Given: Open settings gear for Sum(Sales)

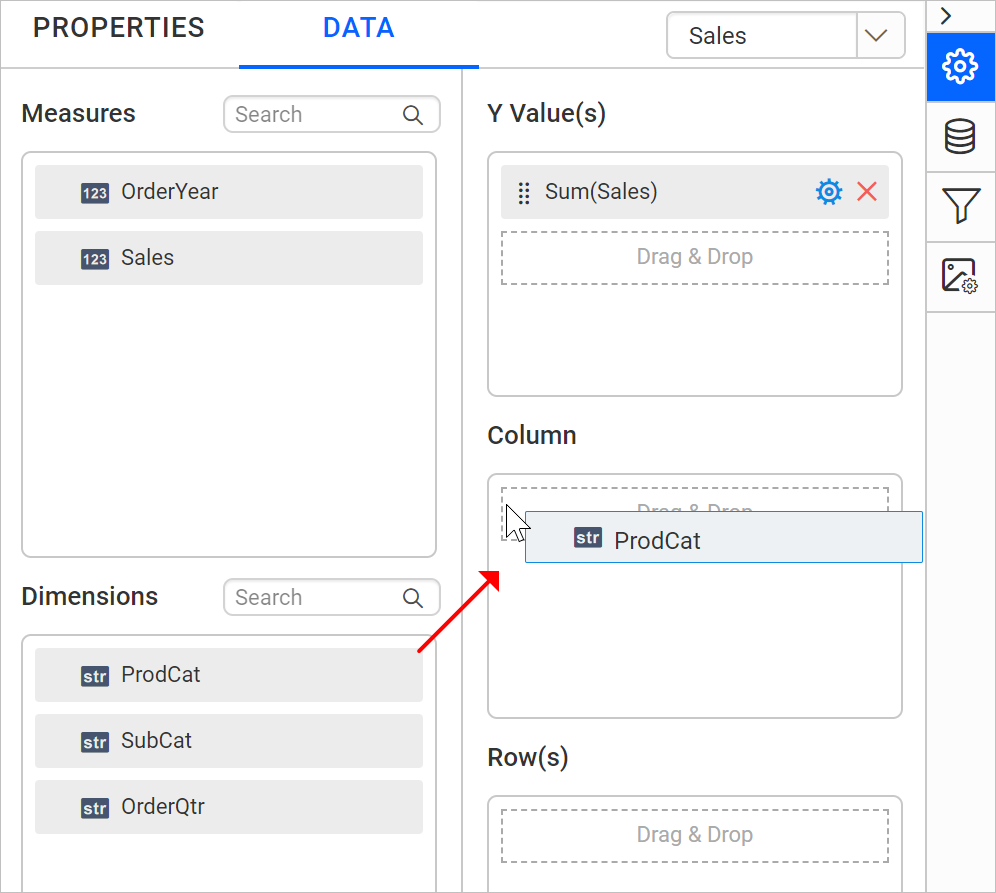Looking at the screenshot, I should coord(829,192).
